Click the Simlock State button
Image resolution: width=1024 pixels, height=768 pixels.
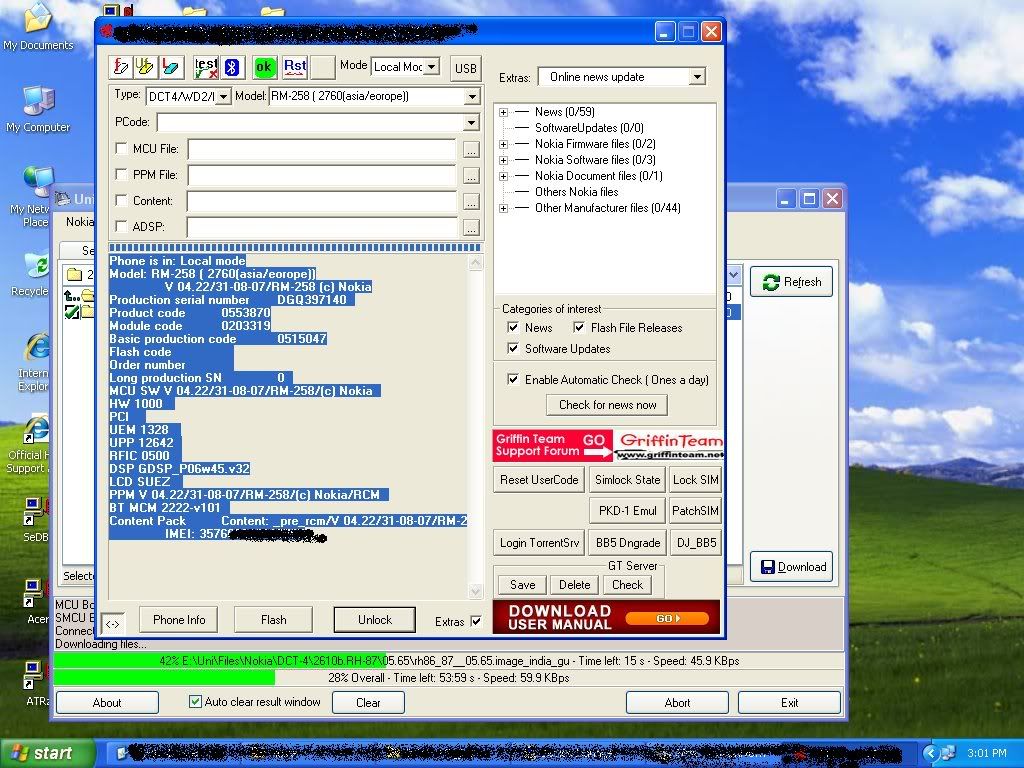628,480
